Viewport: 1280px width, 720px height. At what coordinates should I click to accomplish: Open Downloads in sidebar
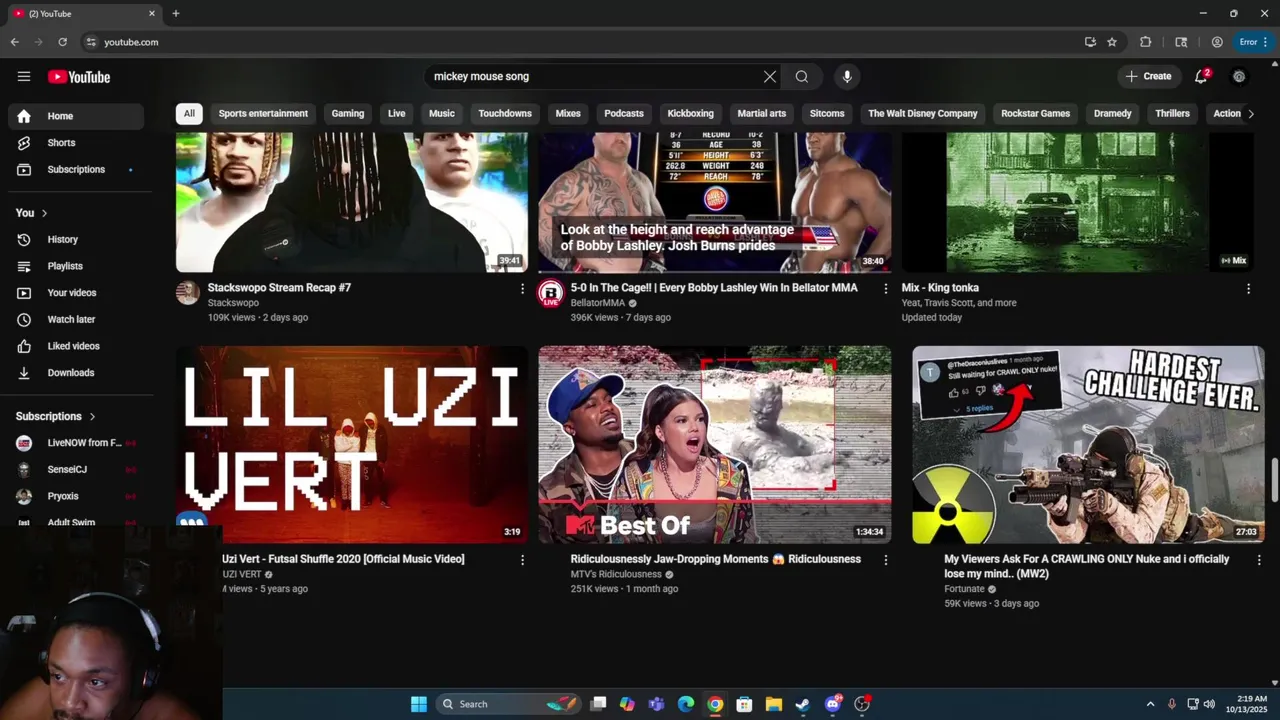click(x=76, y=373)
